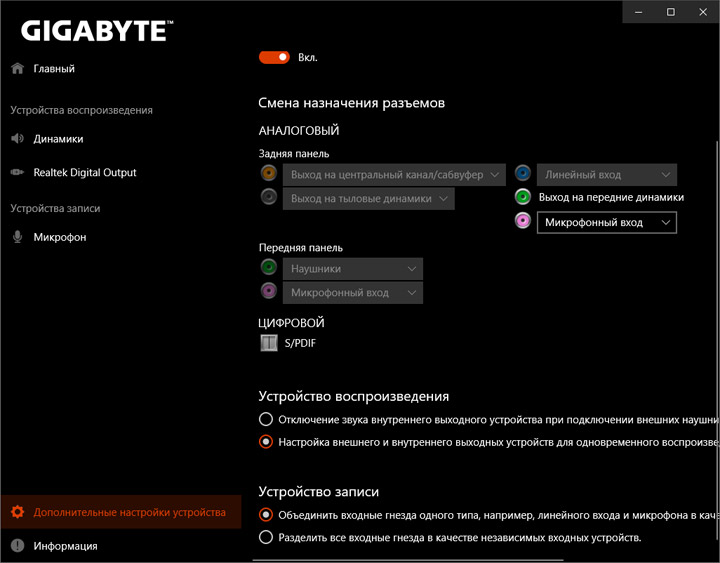Click the orange gear icon at bottom
Viewport: 720px width, 563px height.
pyautogui.click(x=17, y=512)
